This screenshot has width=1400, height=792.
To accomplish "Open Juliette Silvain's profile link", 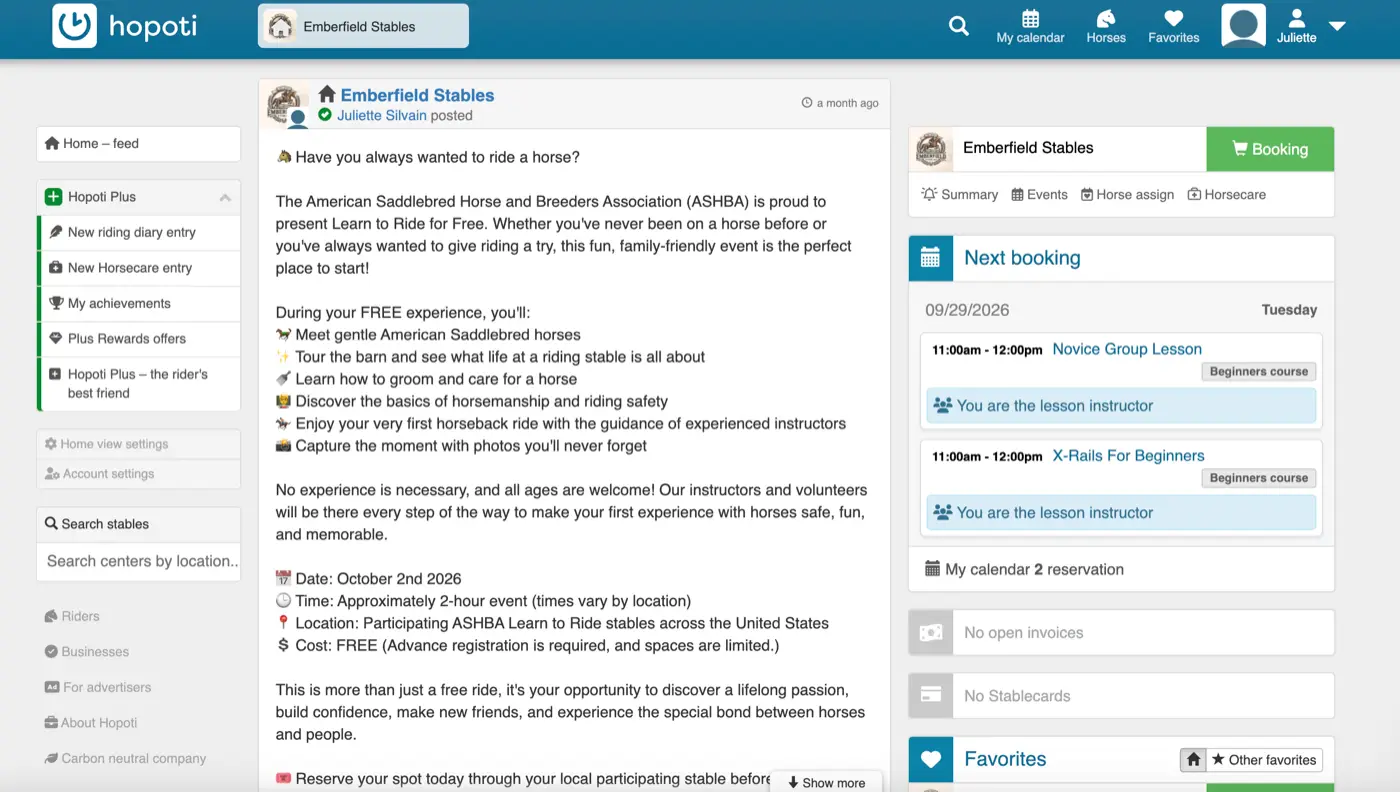I will coord(383,116).
